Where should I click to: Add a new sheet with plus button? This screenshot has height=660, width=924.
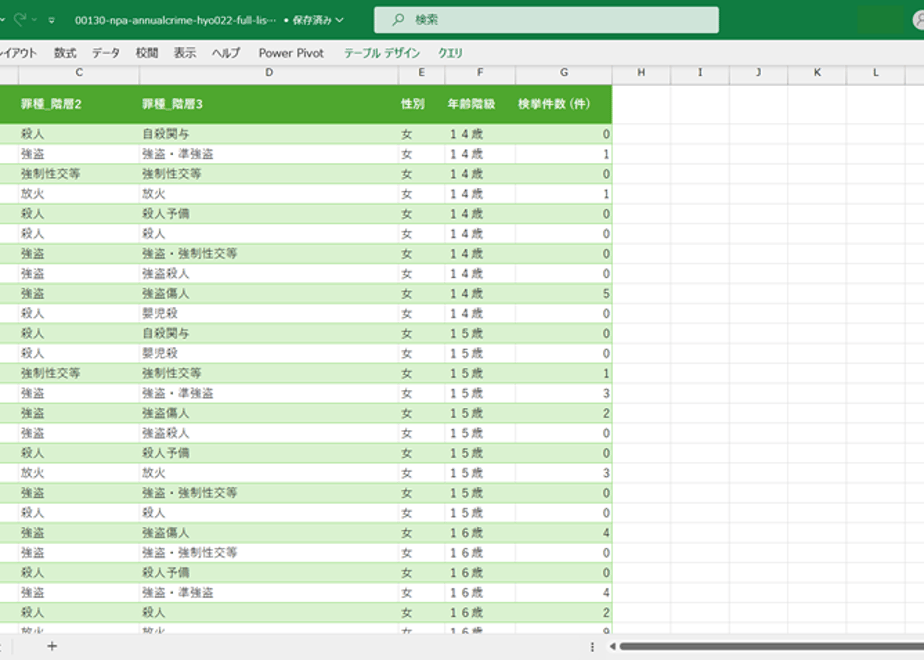pyautogui.click(x=52, y=646)
